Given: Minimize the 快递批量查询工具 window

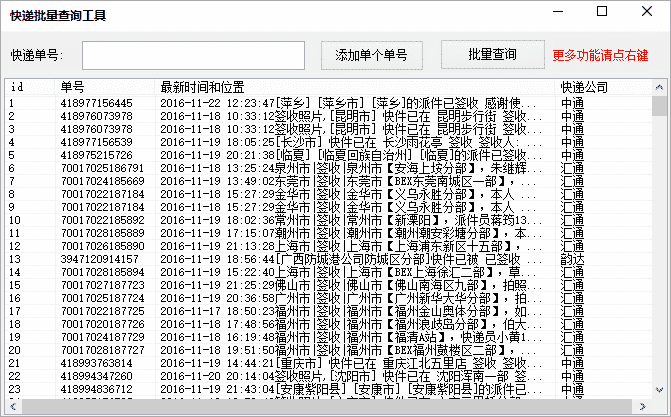Looking at the screenshot, I should coord(556,12).
